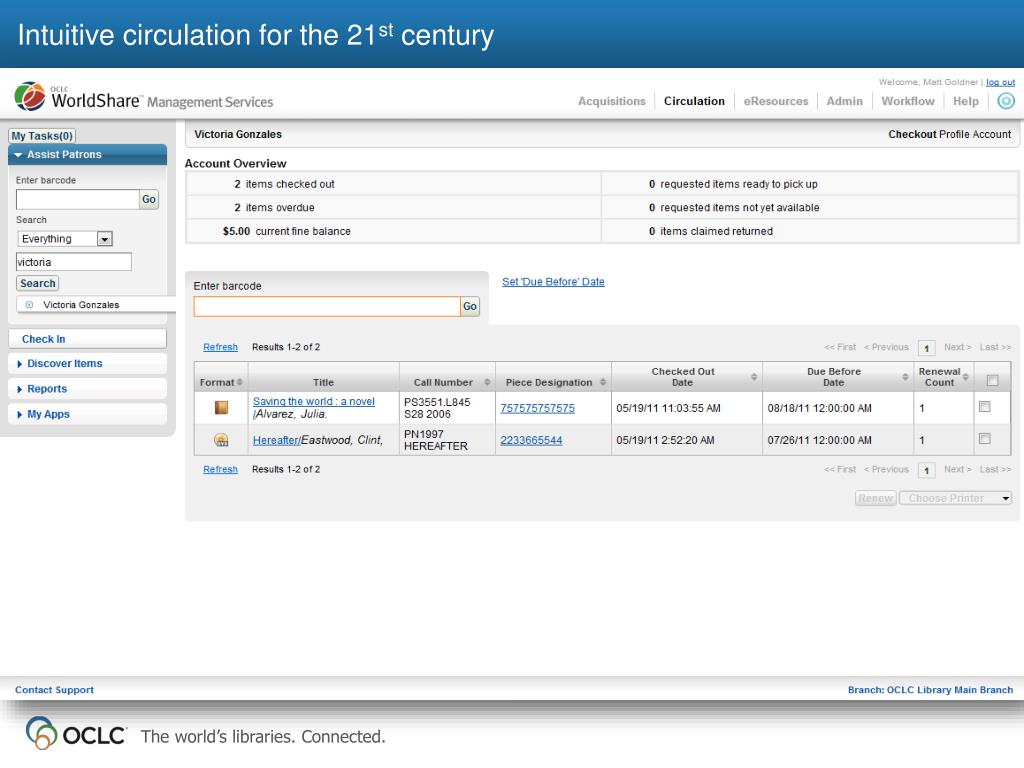Click the DVD format icon for Hereafter
1024x768 pixels.
click(221, 440)
